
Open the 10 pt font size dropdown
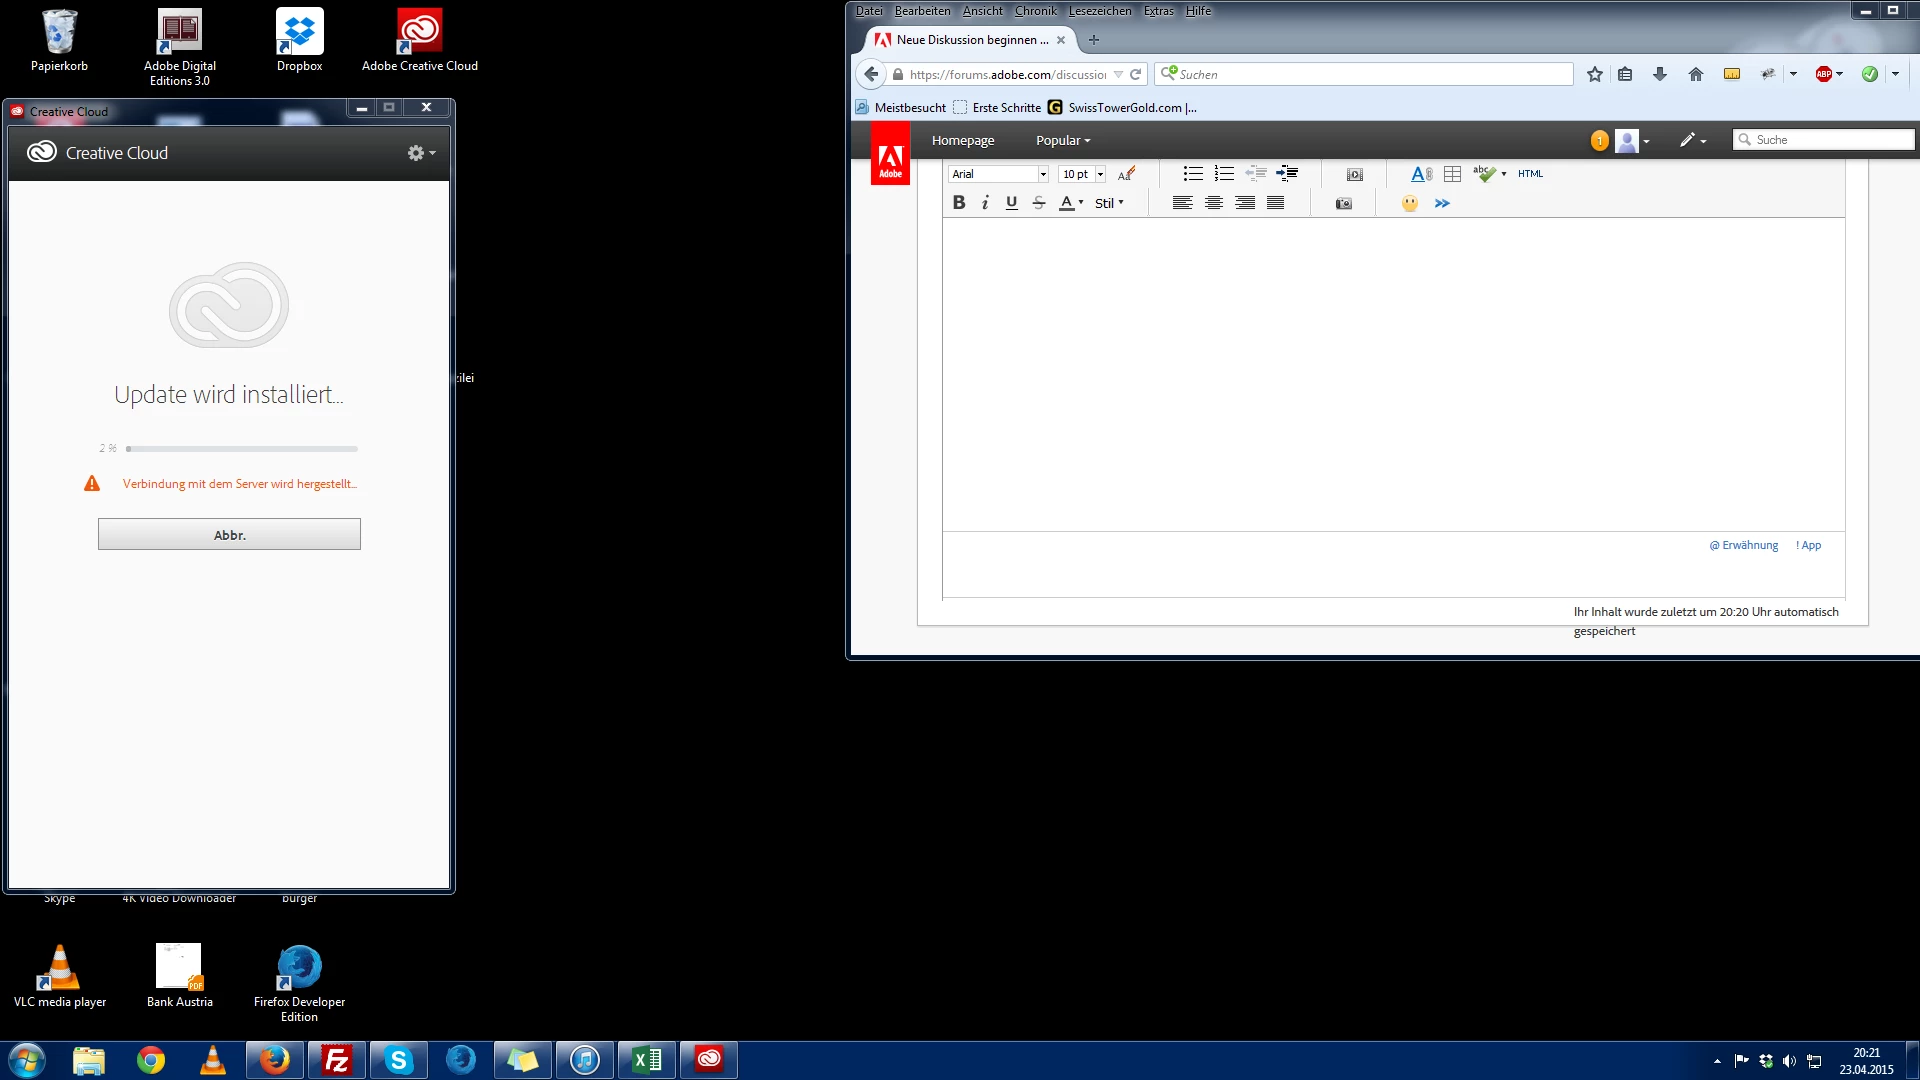(x=1100, y=174)
